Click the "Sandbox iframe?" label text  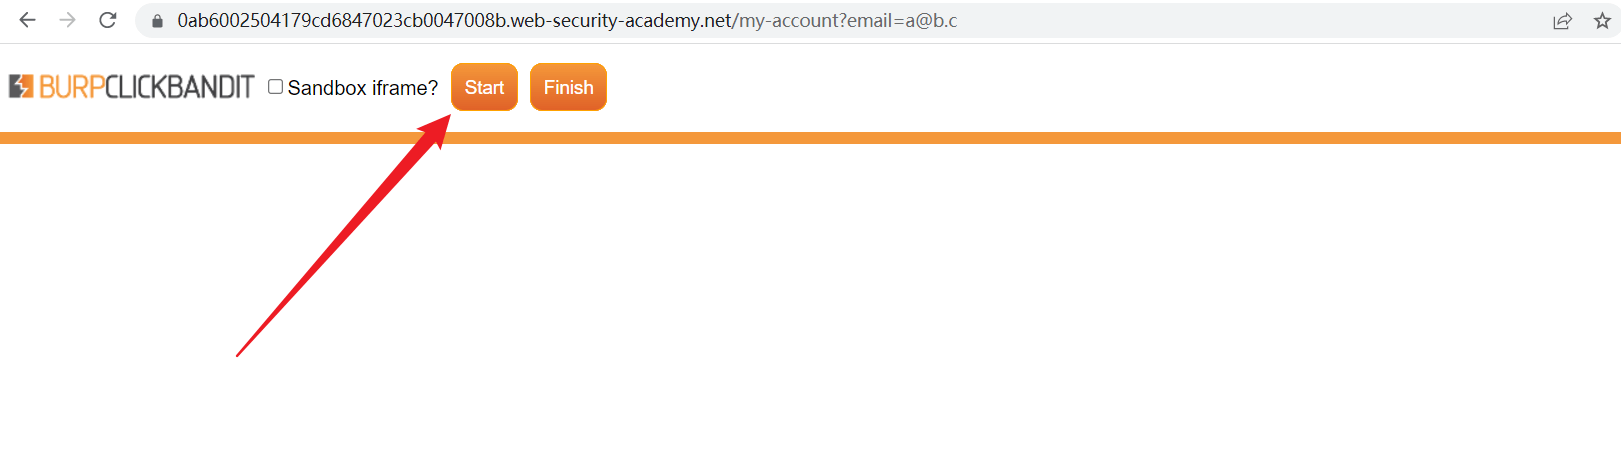click(x=363, y=88)
